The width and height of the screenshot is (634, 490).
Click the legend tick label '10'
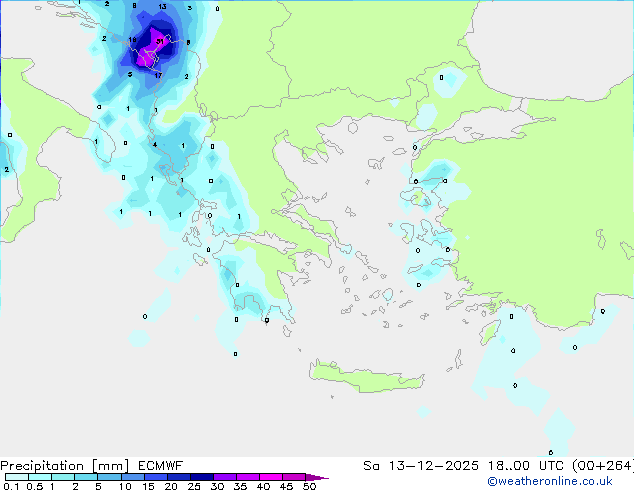(125, 486)
